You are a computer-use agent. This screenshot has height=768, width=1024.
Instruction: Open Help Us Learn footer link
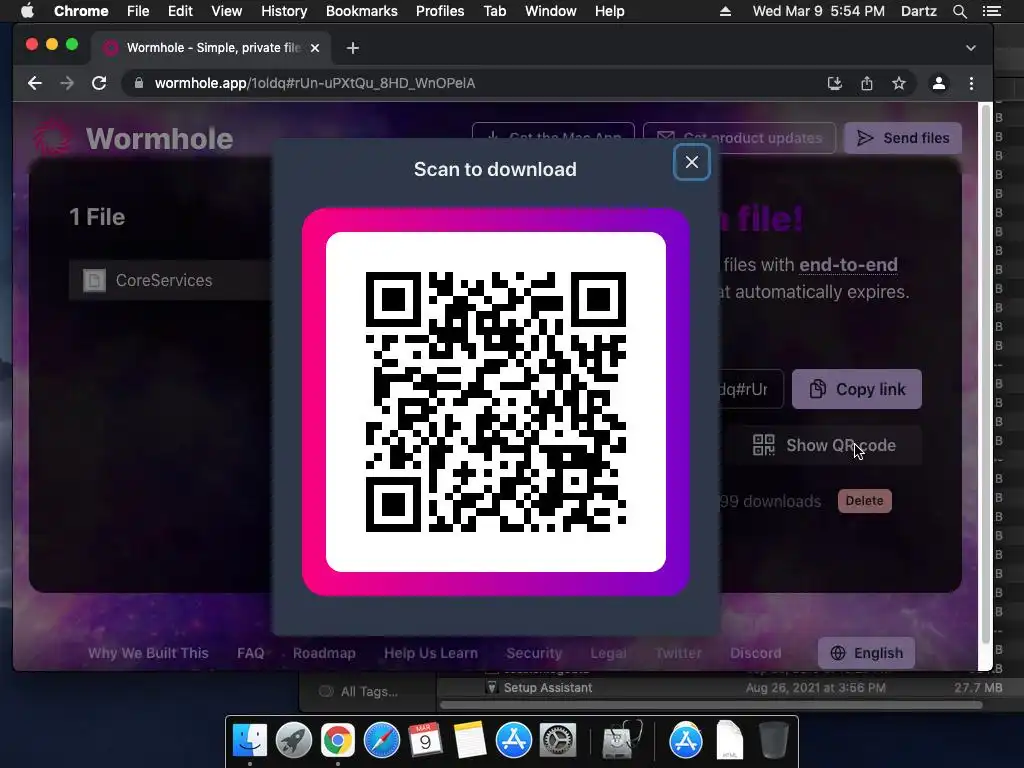(430, 653)
